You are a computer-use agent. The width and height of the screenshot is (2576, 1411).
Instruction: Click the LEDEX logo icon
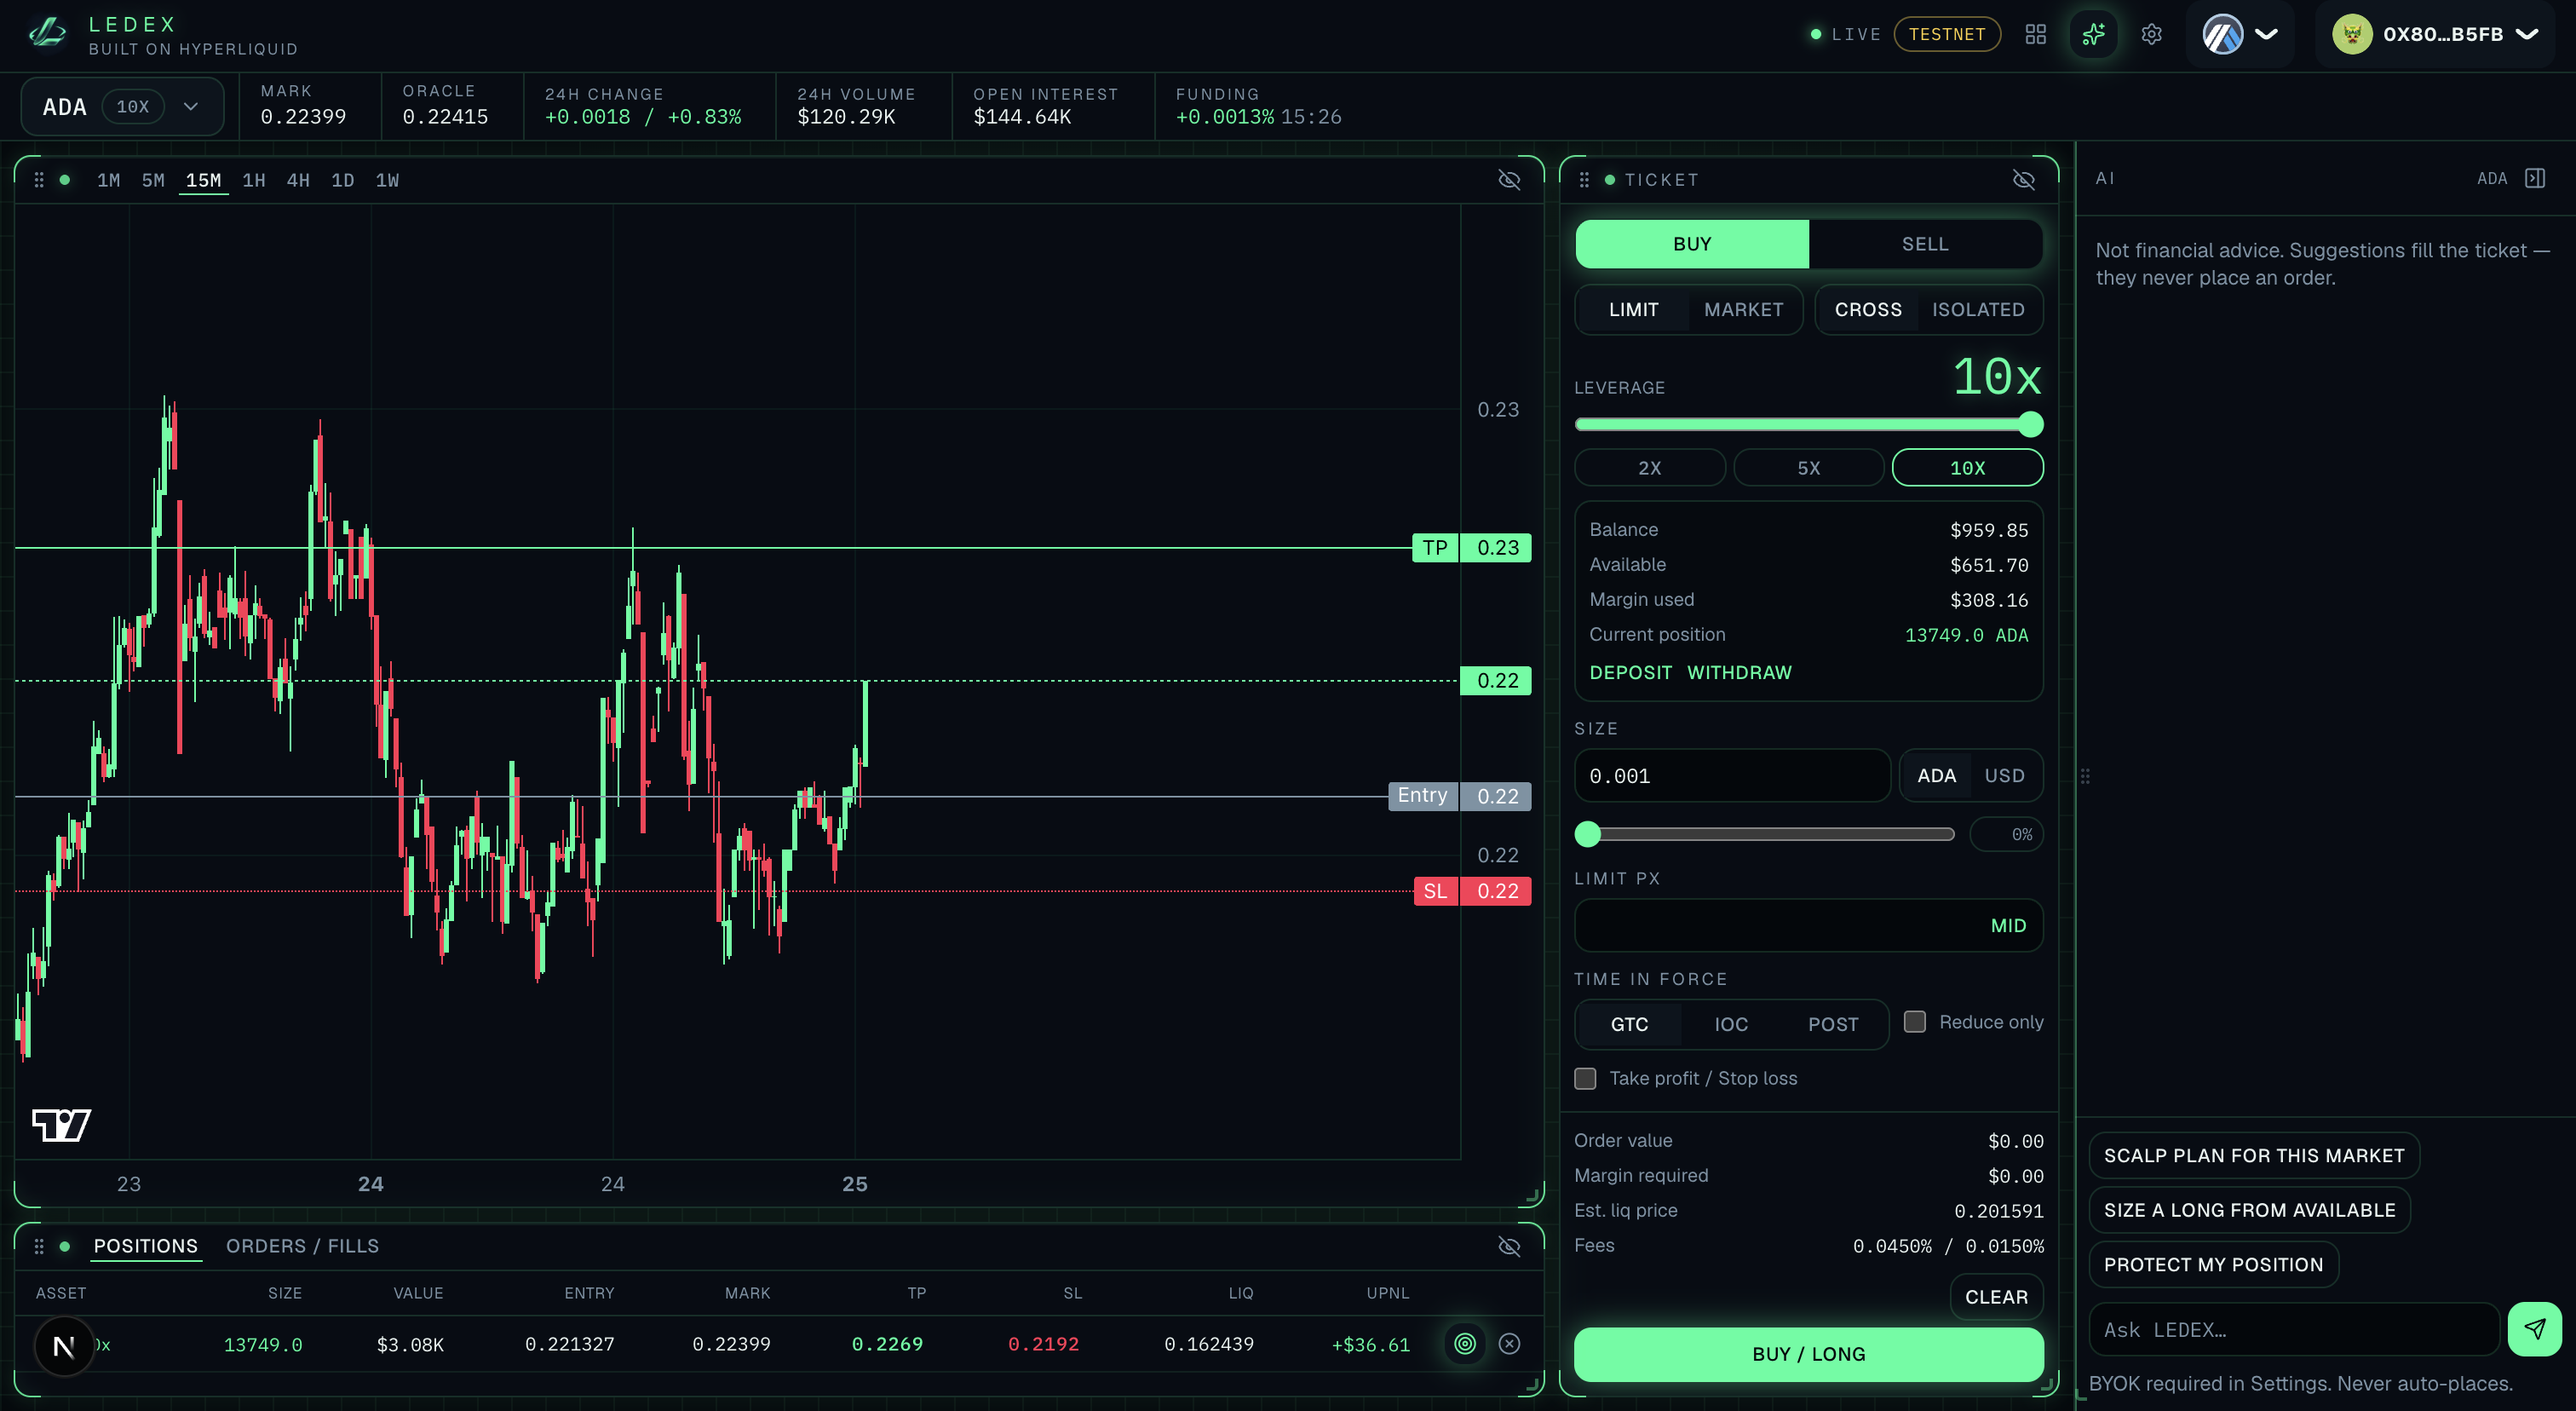47,34
